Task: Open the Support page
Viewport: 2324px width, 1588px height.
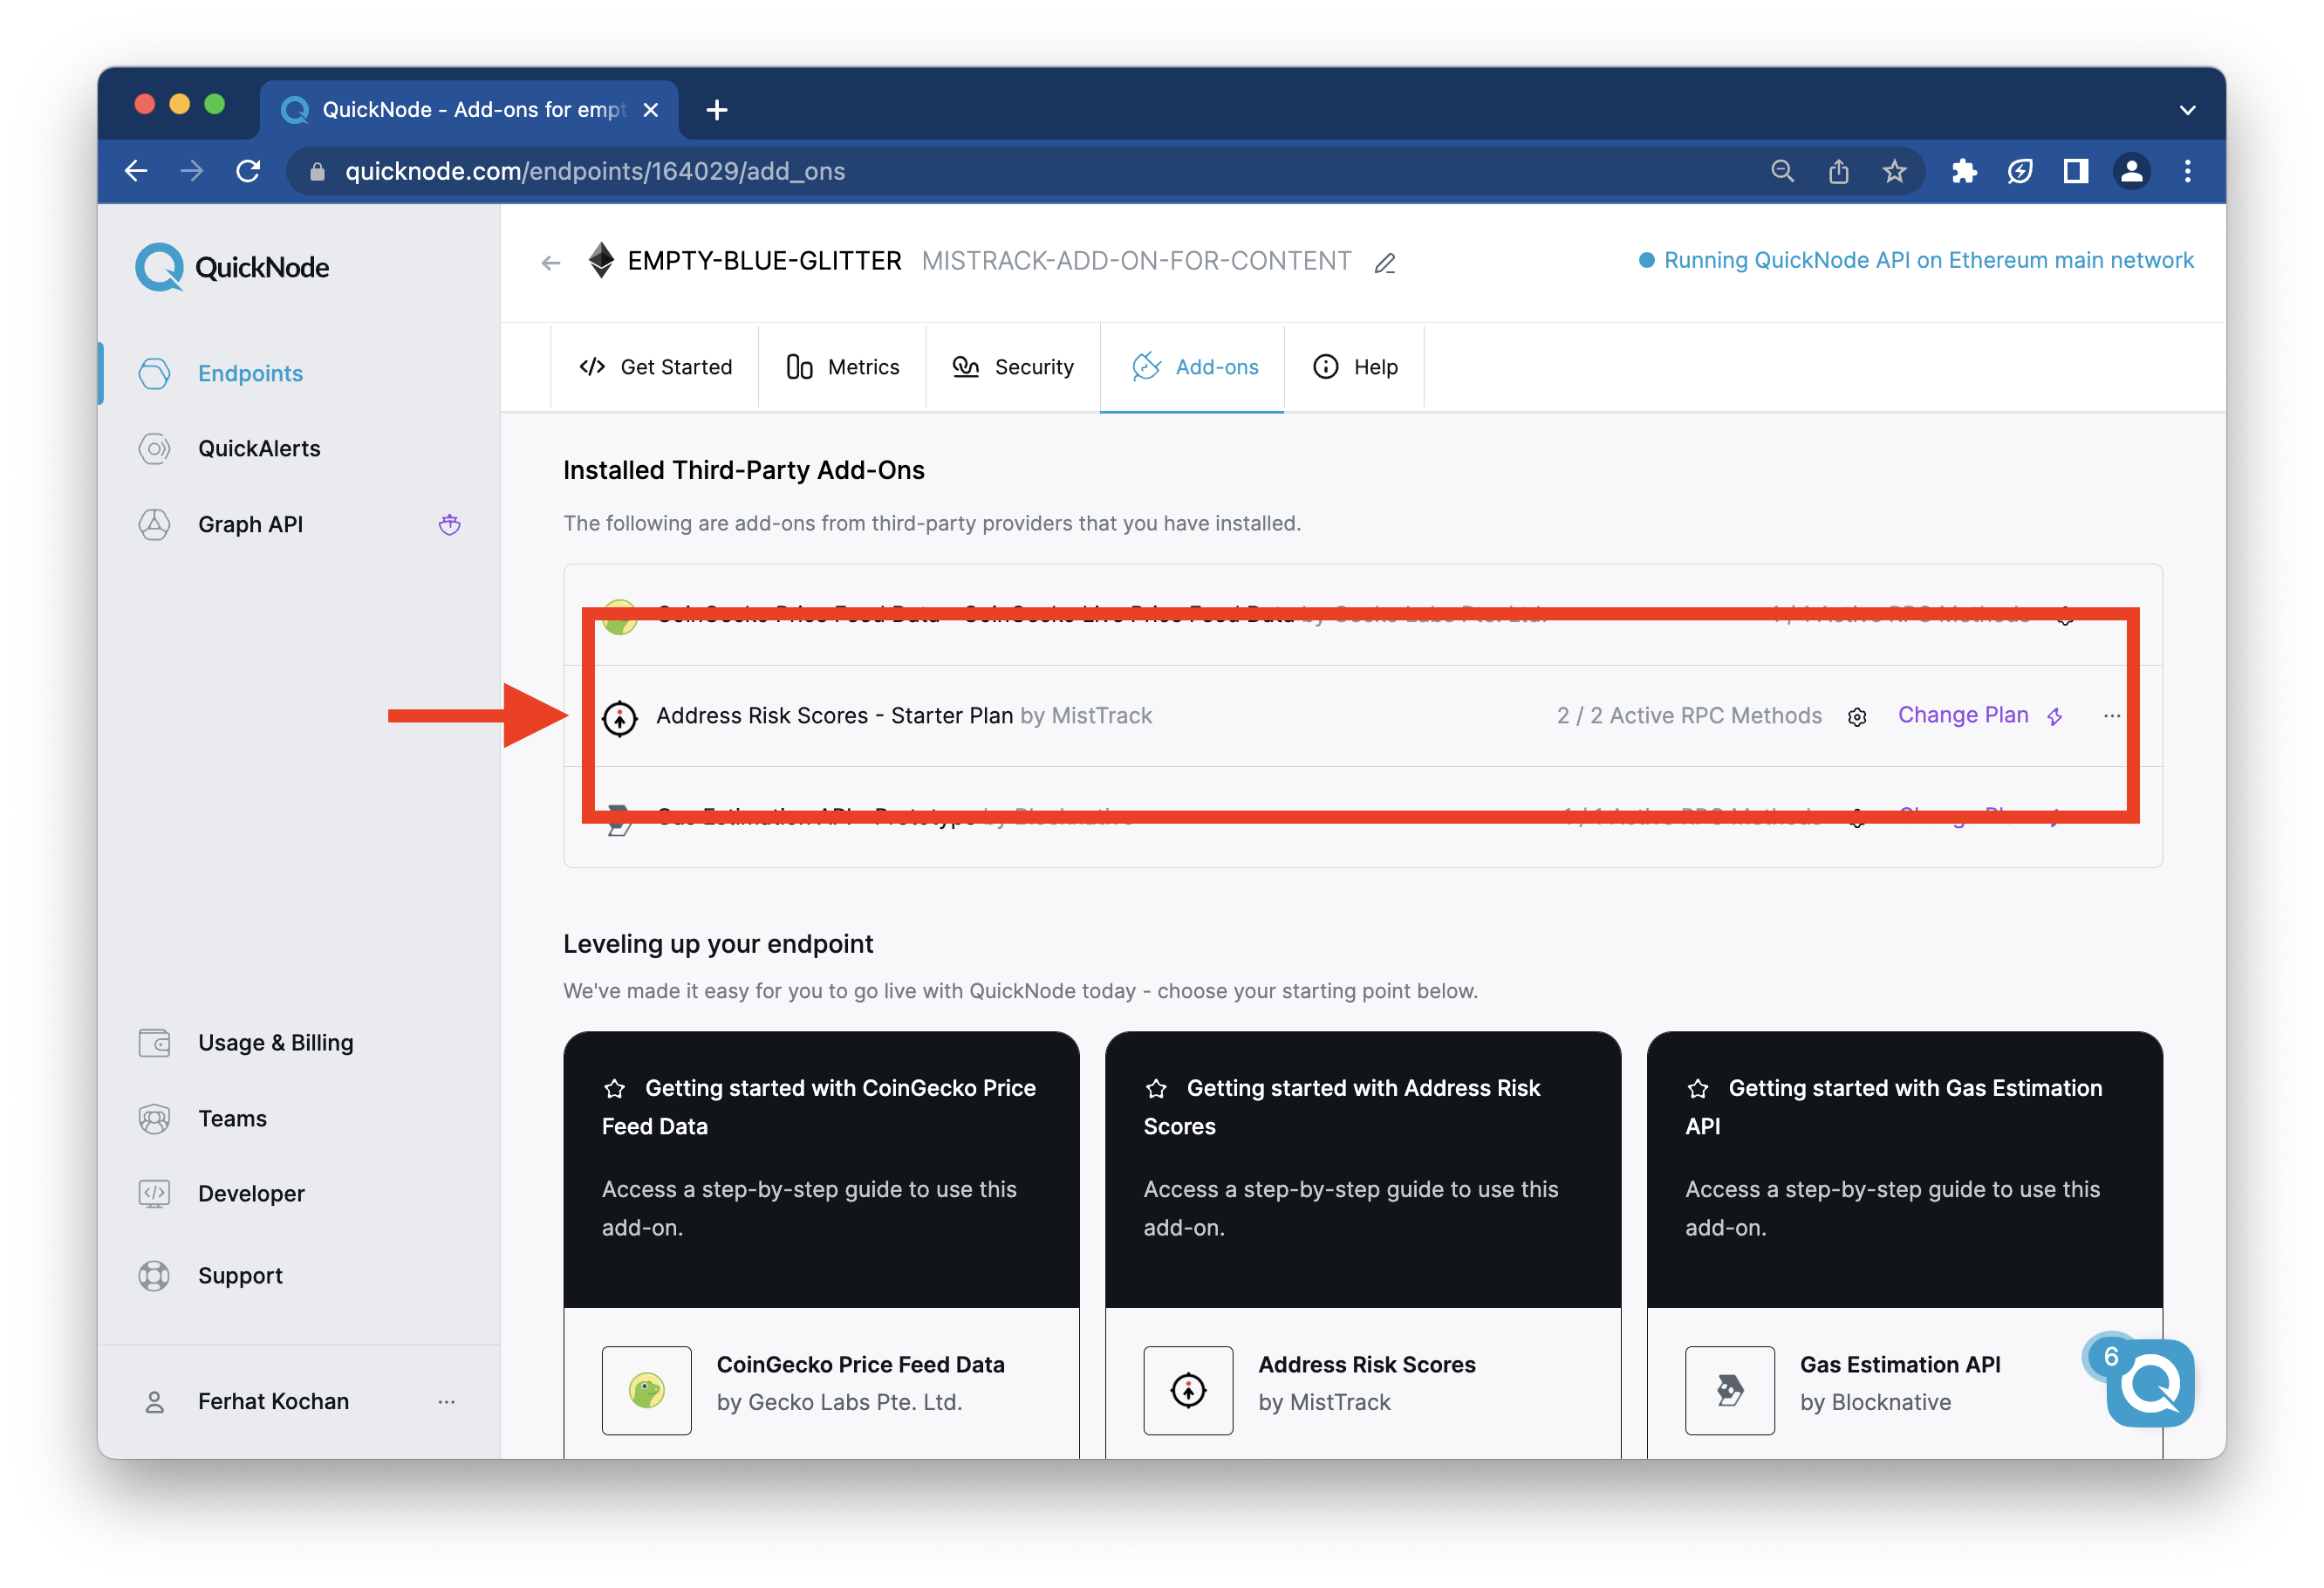Action: point(240,1275)
